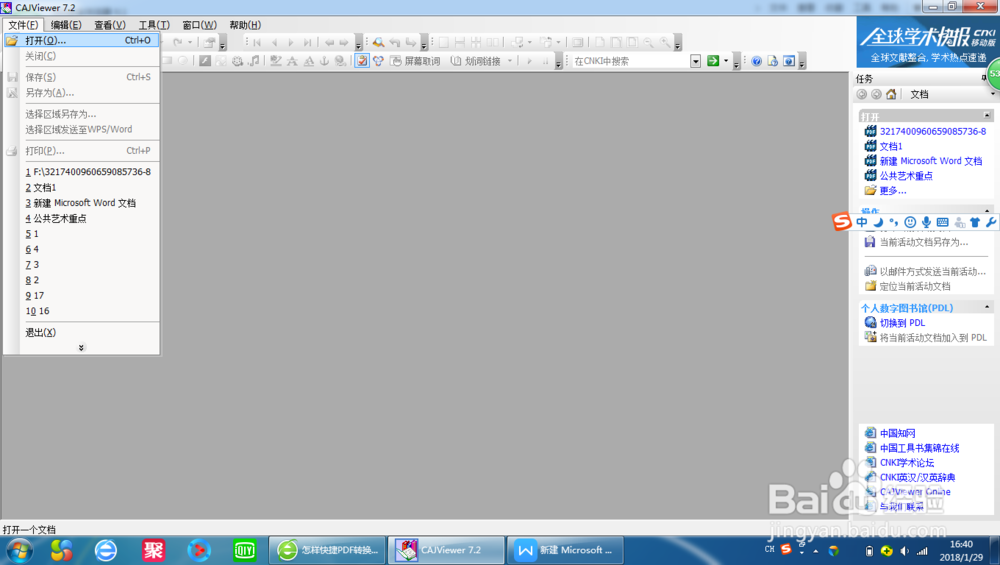Open the 查看(V) menu
Screen dimensions: 1000x565
pyautogui.click(x=110, y=25)
